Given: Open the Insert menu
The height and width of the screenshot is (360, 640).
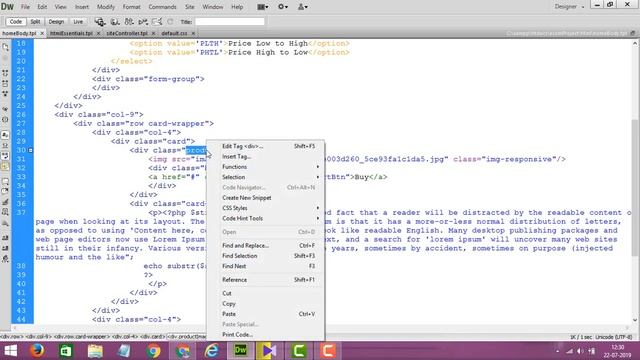Looking at the screenshot, I should click(82, 7).
